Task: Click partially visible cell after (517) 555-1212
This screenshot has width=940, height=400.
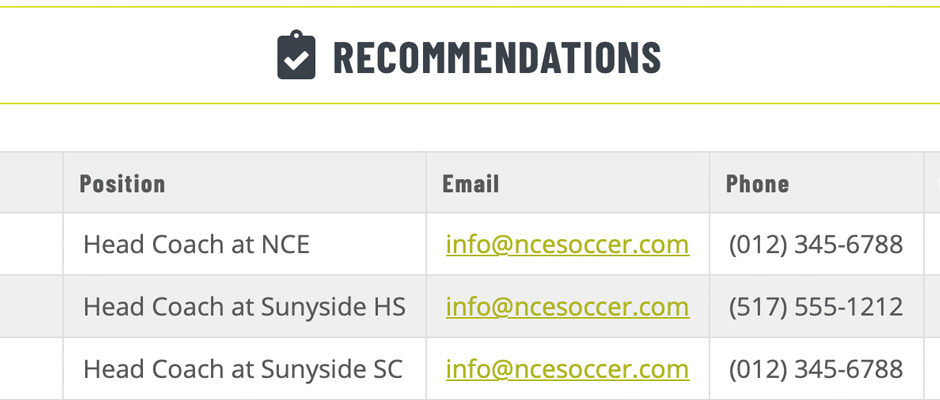Action: [x=932, y=306]
